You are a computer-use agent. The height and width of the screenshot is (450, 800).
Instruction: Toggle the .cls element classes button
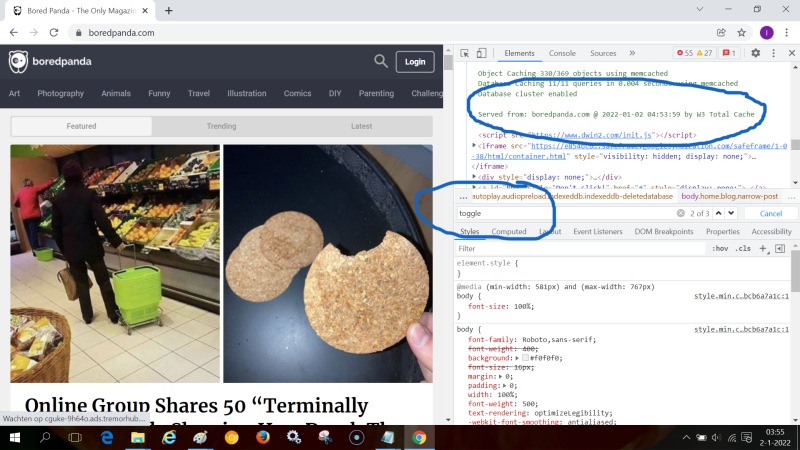[x=743, y=248]
